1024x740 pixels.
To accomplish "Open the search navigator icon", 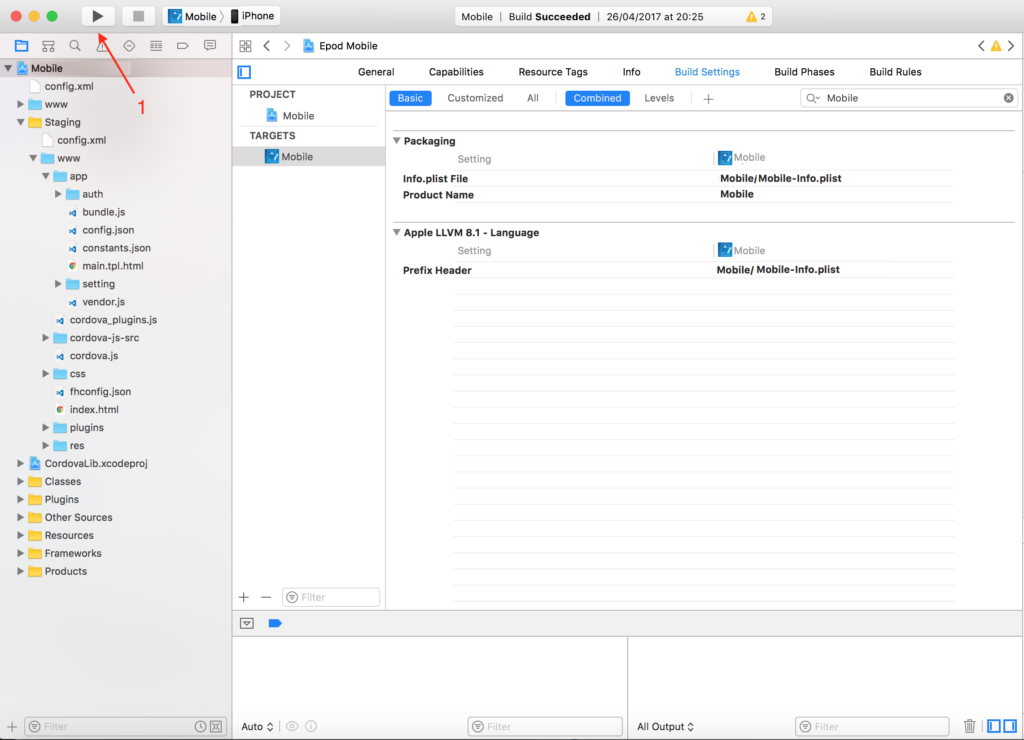I will pos(75,46).
